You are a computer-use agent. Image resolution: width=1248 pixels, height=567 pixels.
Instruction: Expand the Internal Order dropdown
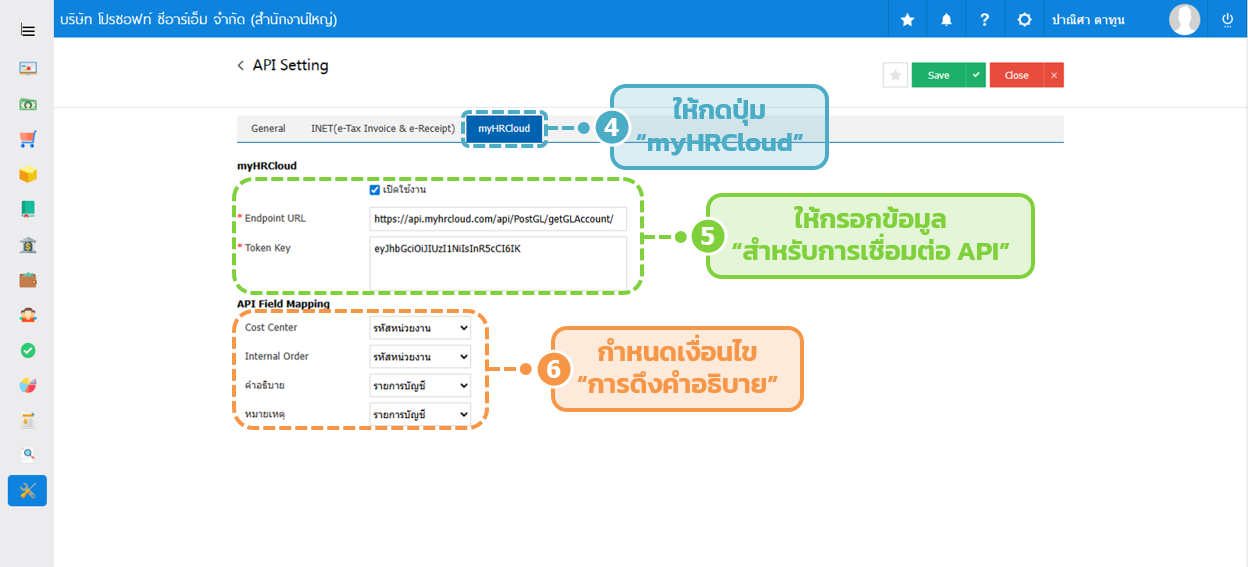[x=420, y=357]
